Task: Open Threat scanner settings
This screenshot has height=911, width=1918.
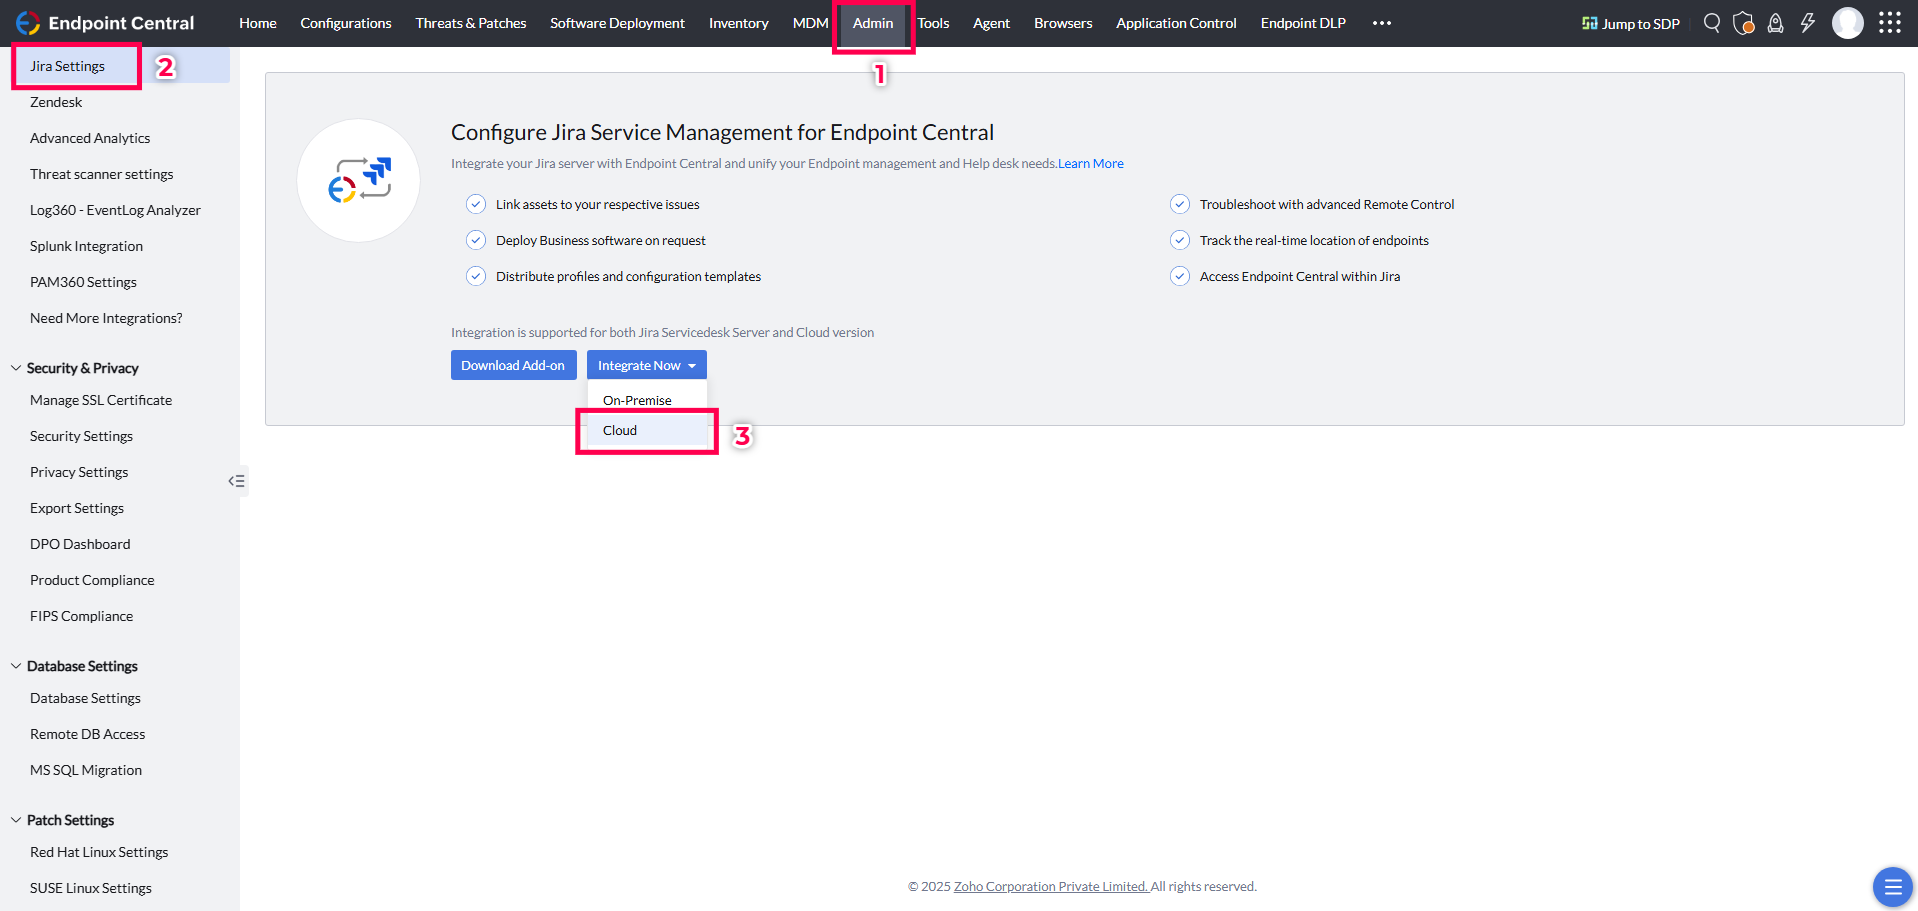Action: [102, 174]
